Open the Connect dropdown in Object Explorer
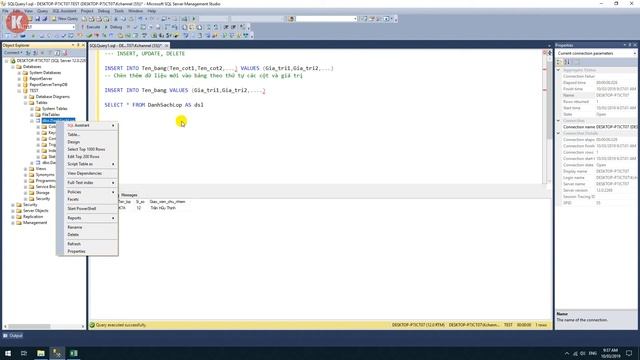This screenshot has height=360, width=640. tap(13, 53)
